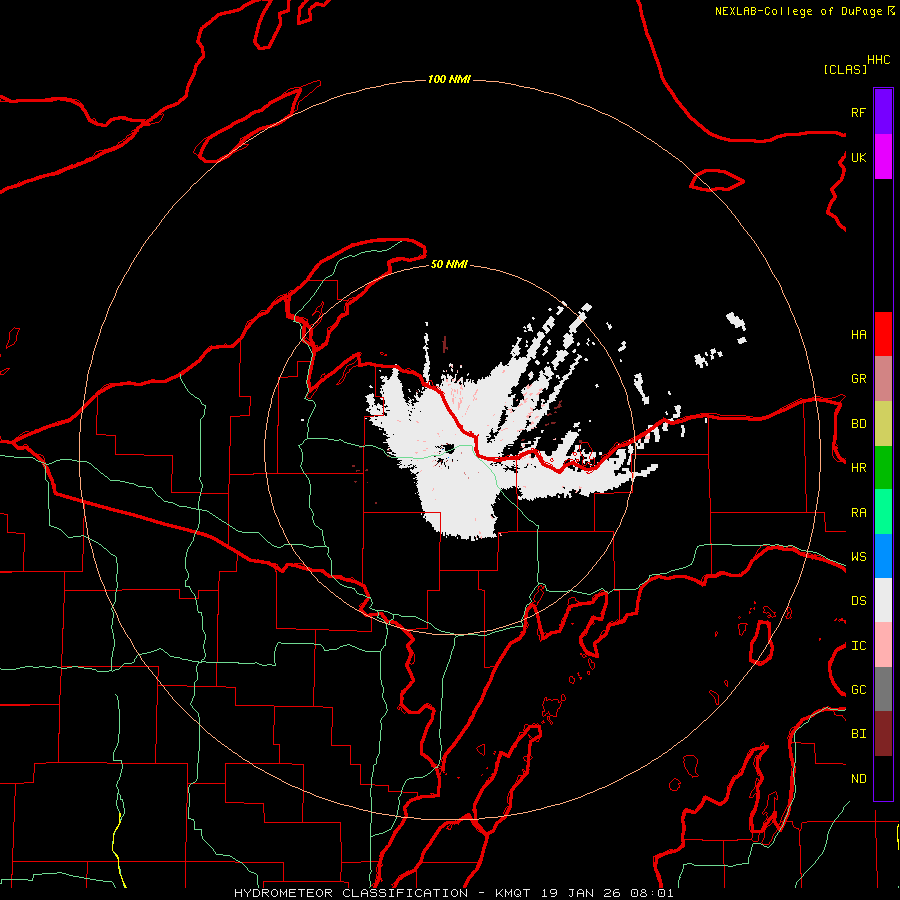Click the Hydrometeor Classification KMQT caption
Screen dimensions: 900x900
453,893
